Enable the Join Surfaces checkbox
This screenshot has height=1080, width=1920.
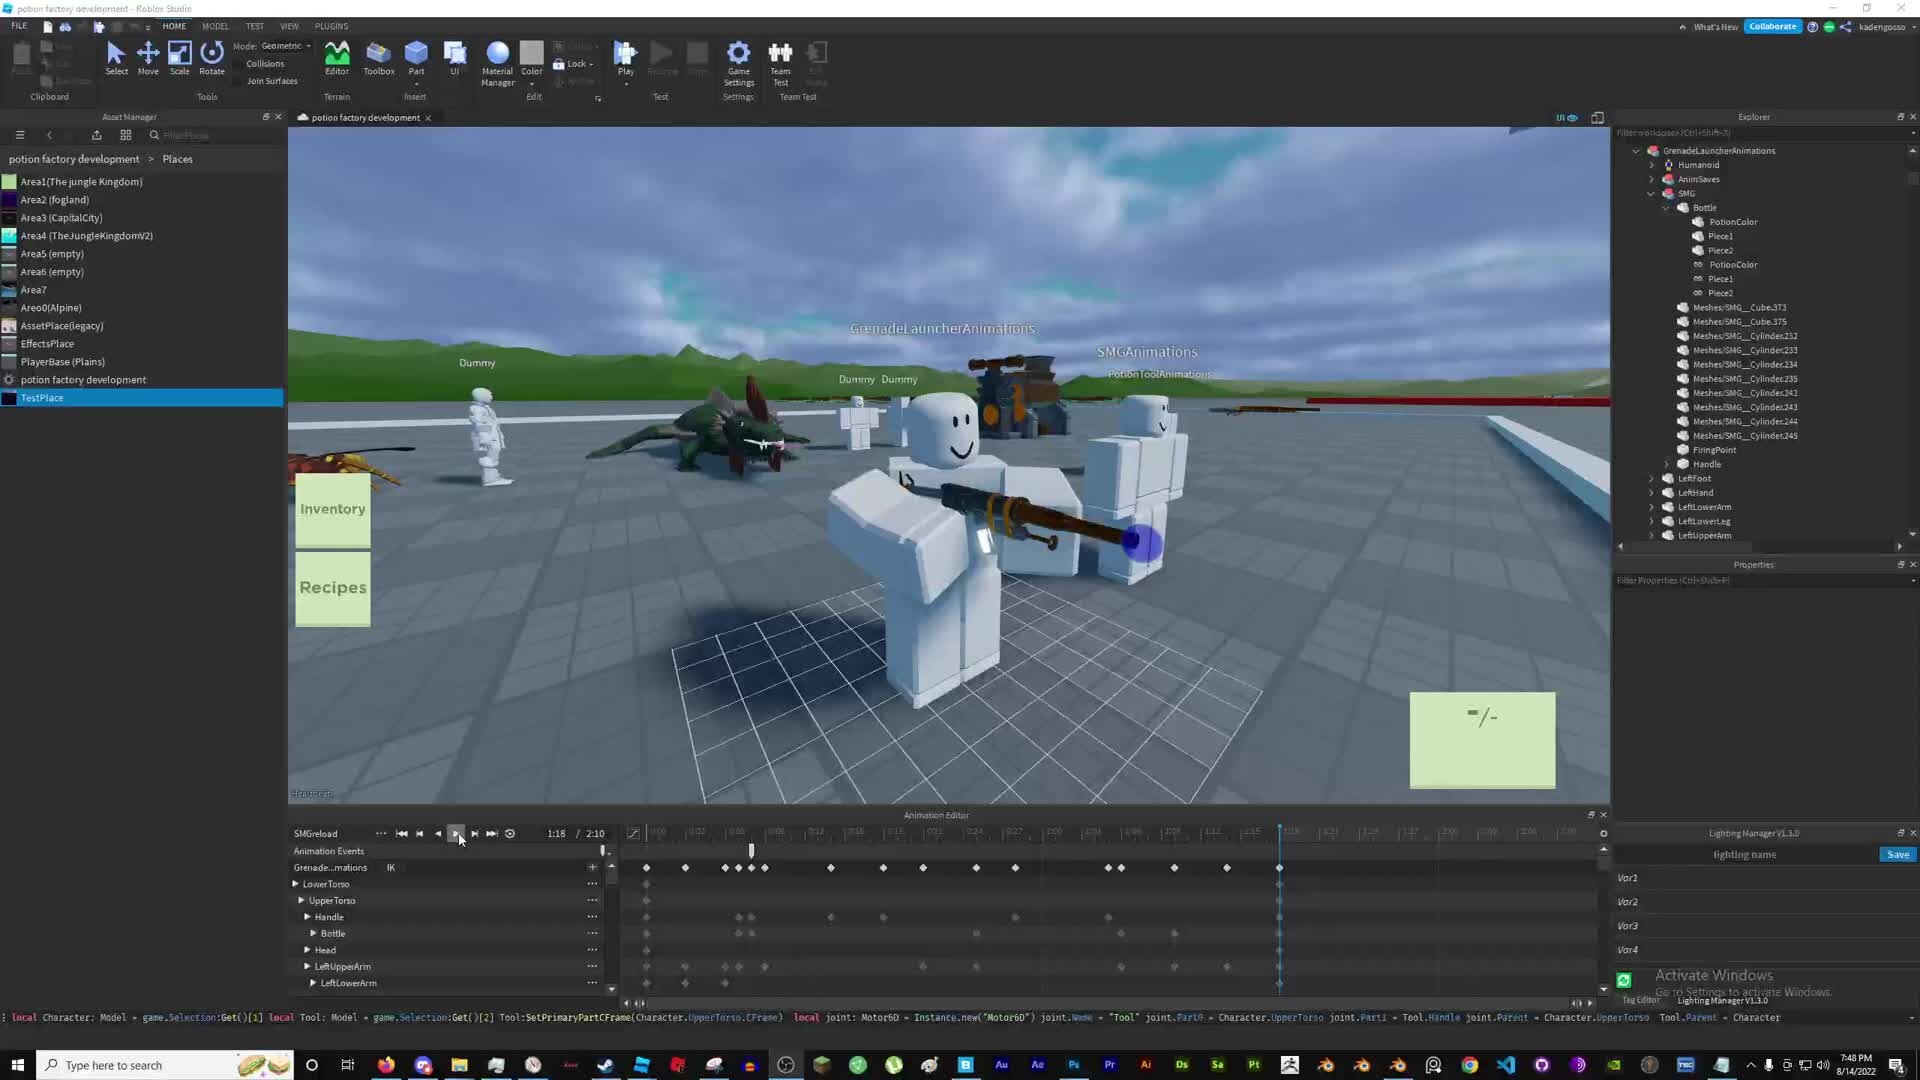pyautogui.click(x=238, y=81)
